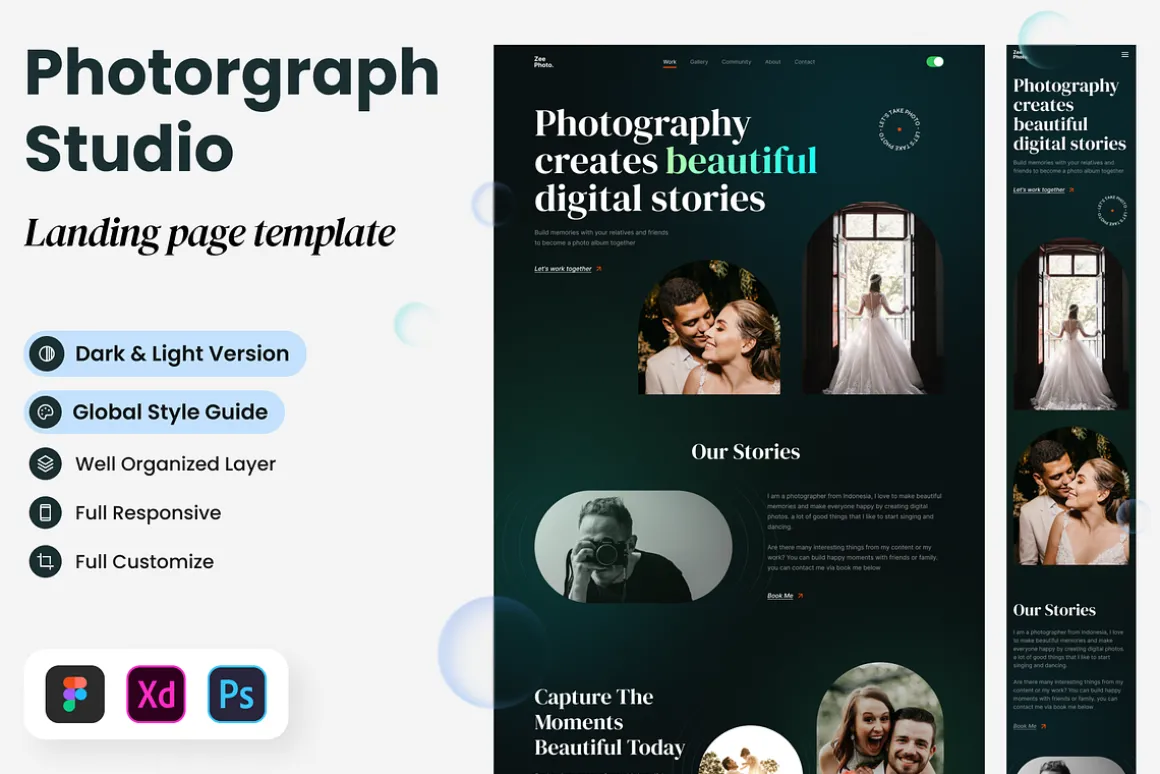This screenshot has width=1160, height=774.
Task: Open the Work nav item
Action: point(670,62)
